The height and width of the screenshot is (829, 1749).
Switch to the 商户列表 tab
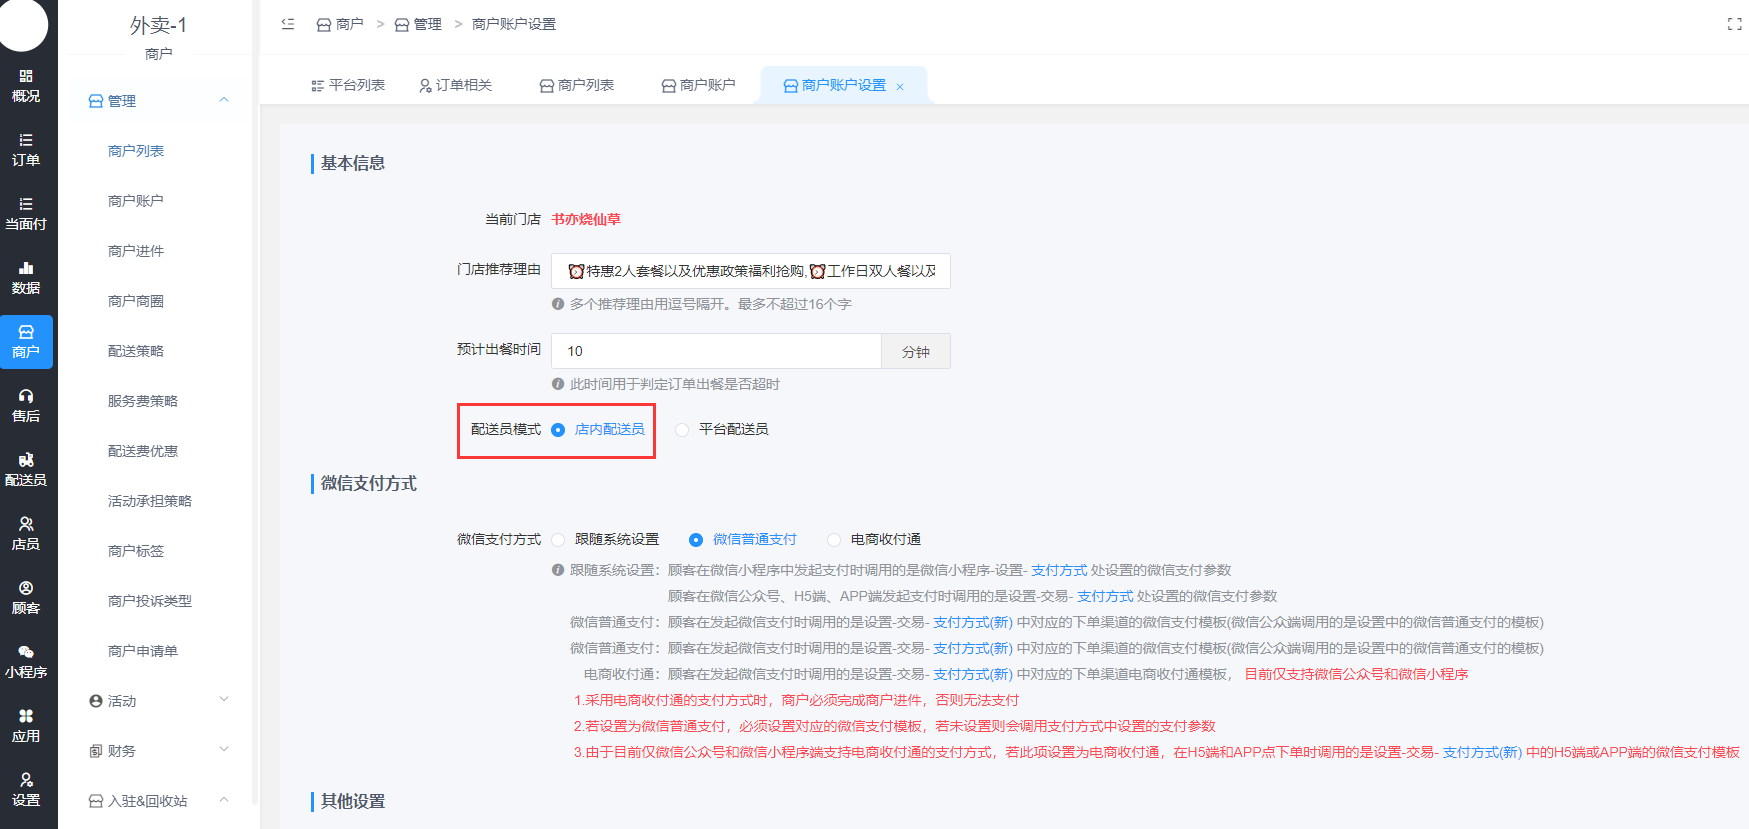577,85
